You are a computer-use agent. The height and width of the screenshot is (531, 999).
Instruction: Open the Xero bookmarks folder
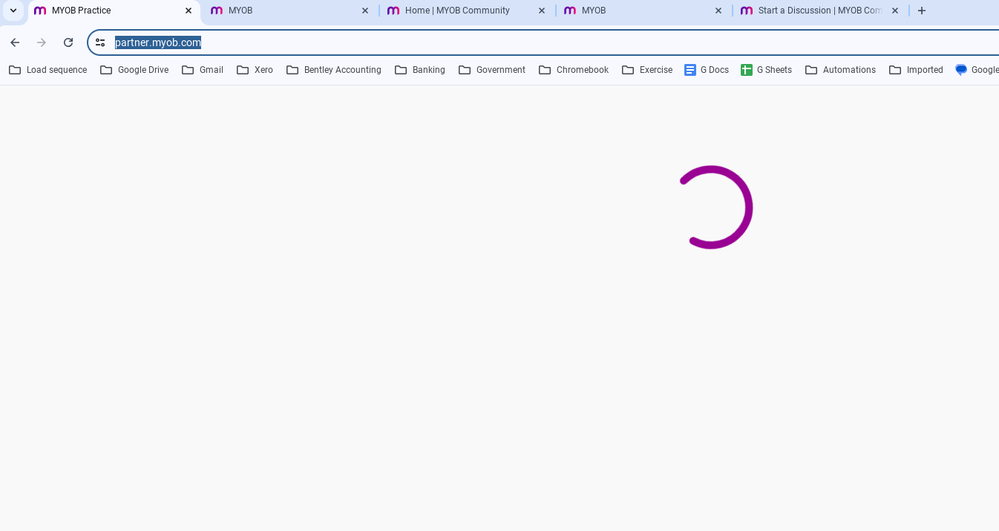(x=255, y=70)
